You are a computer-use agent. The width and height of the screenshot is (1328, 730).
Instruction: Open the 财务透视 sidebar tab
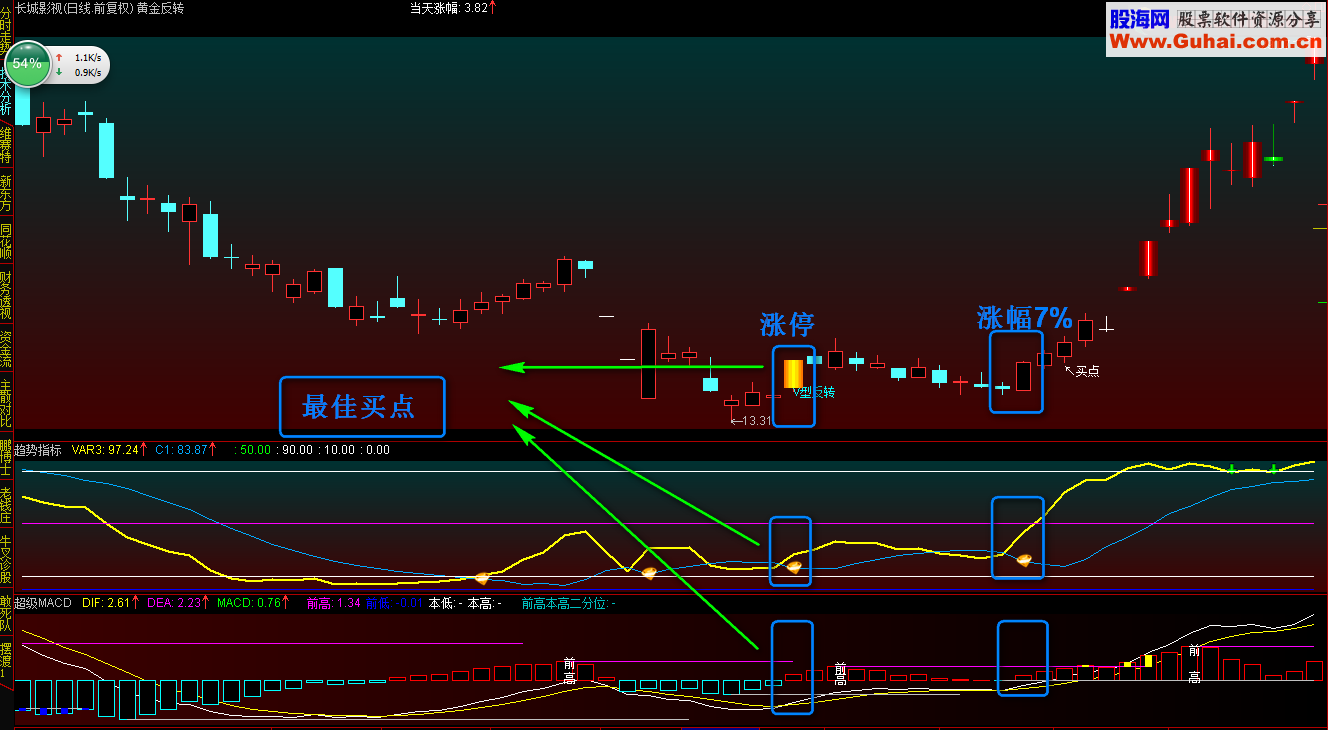(x=6, y=295)
